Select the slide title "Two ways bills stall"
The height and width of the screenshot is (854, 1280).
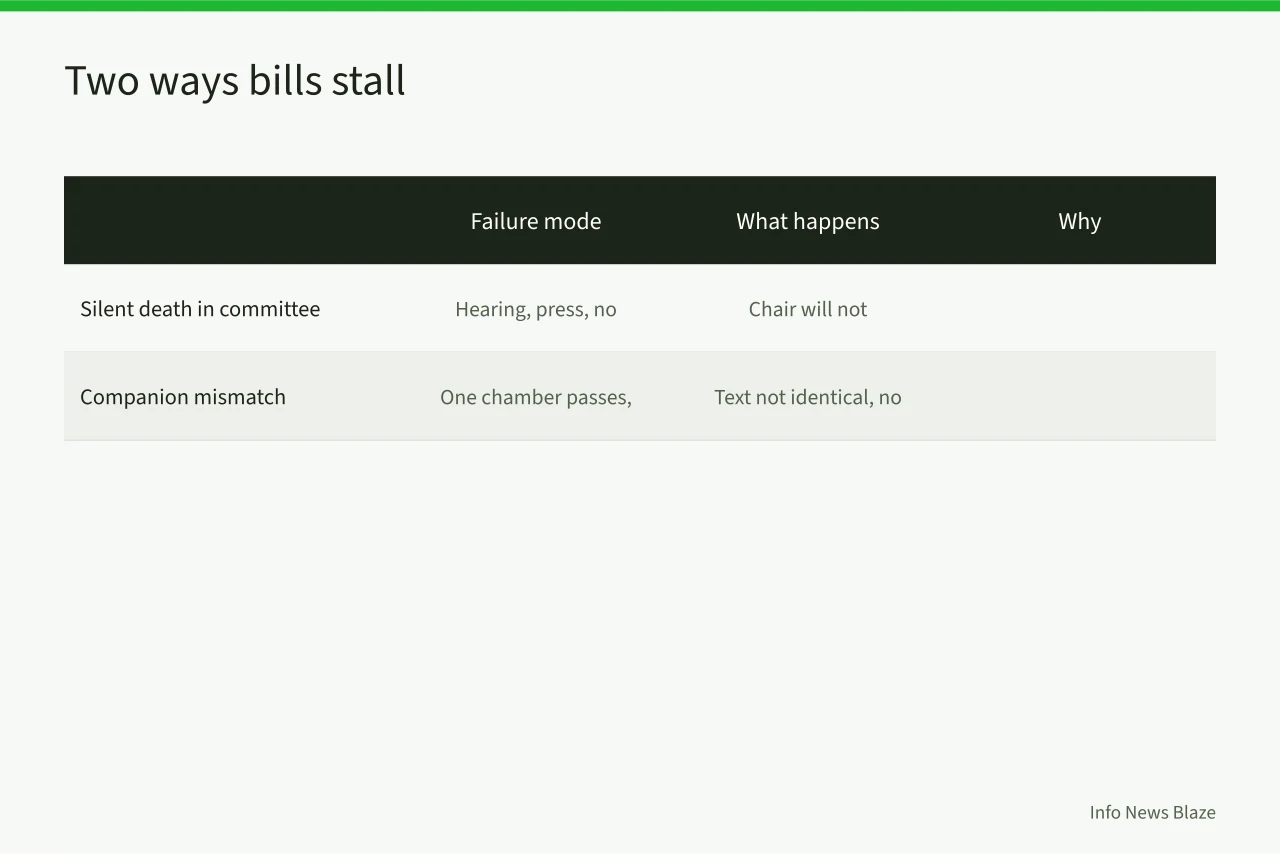click(235, 81)
